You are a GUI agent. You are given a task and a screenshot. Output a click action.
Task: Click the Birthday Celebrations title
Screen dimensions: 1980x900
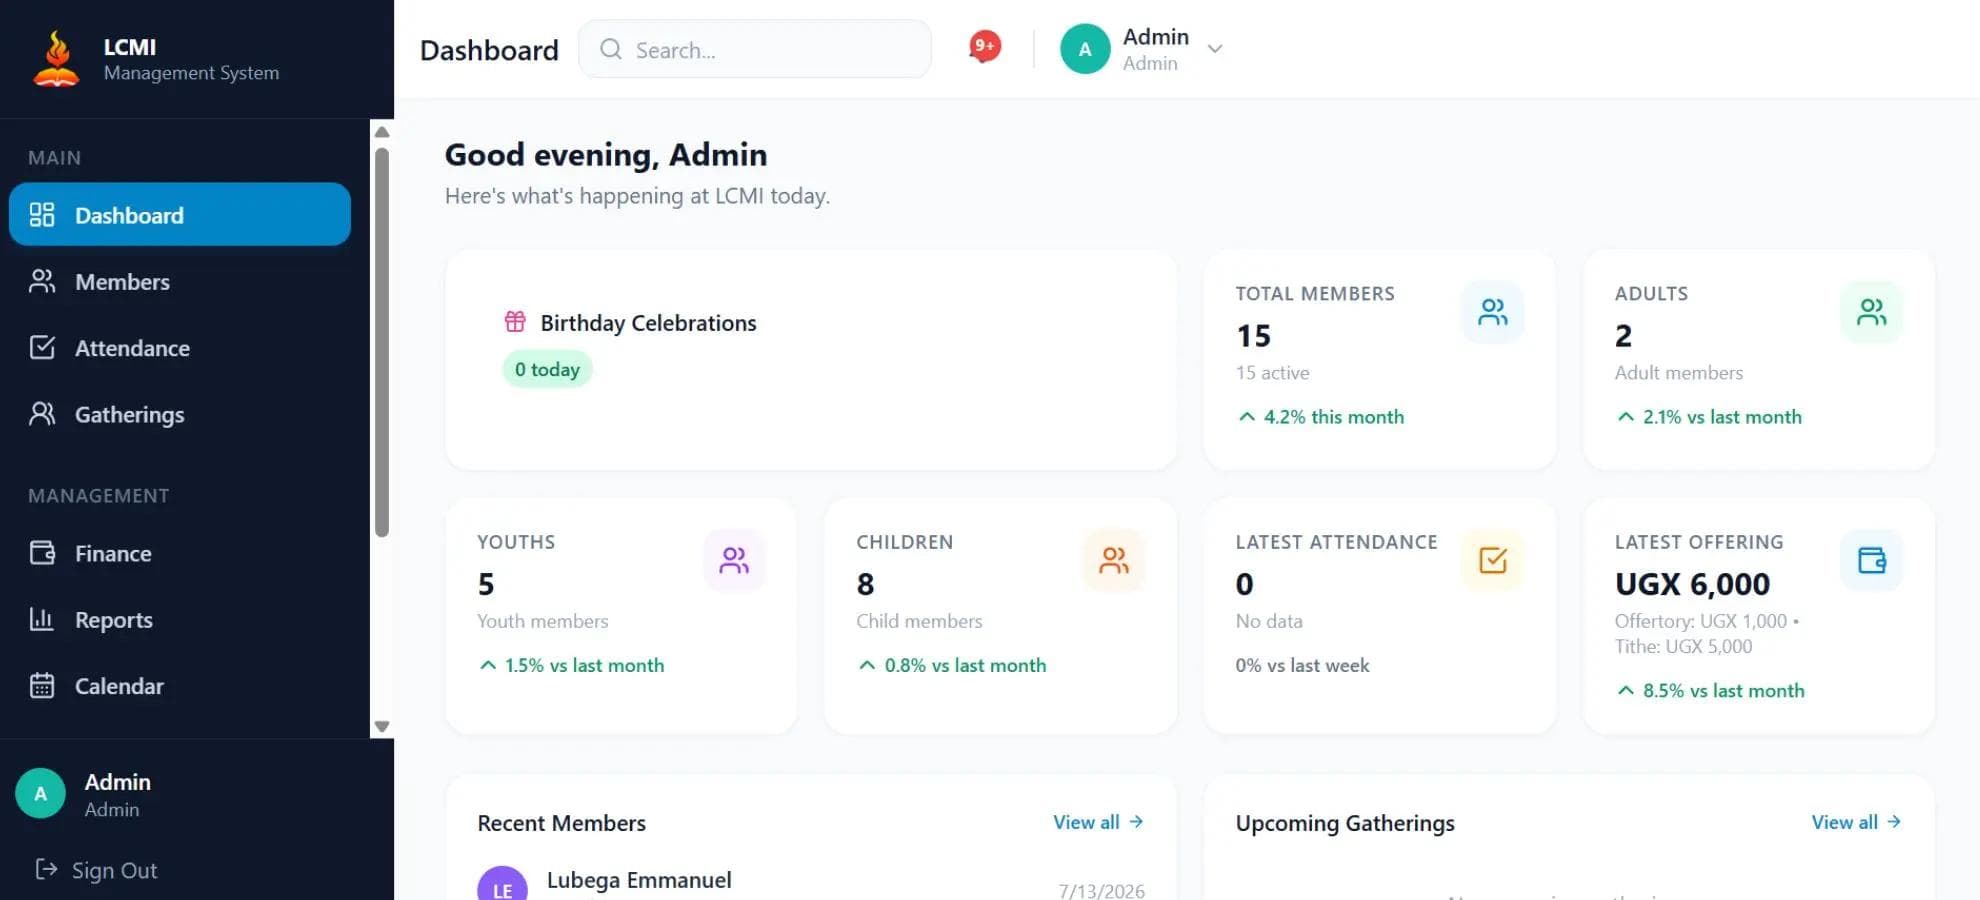(x=648, y=322)
